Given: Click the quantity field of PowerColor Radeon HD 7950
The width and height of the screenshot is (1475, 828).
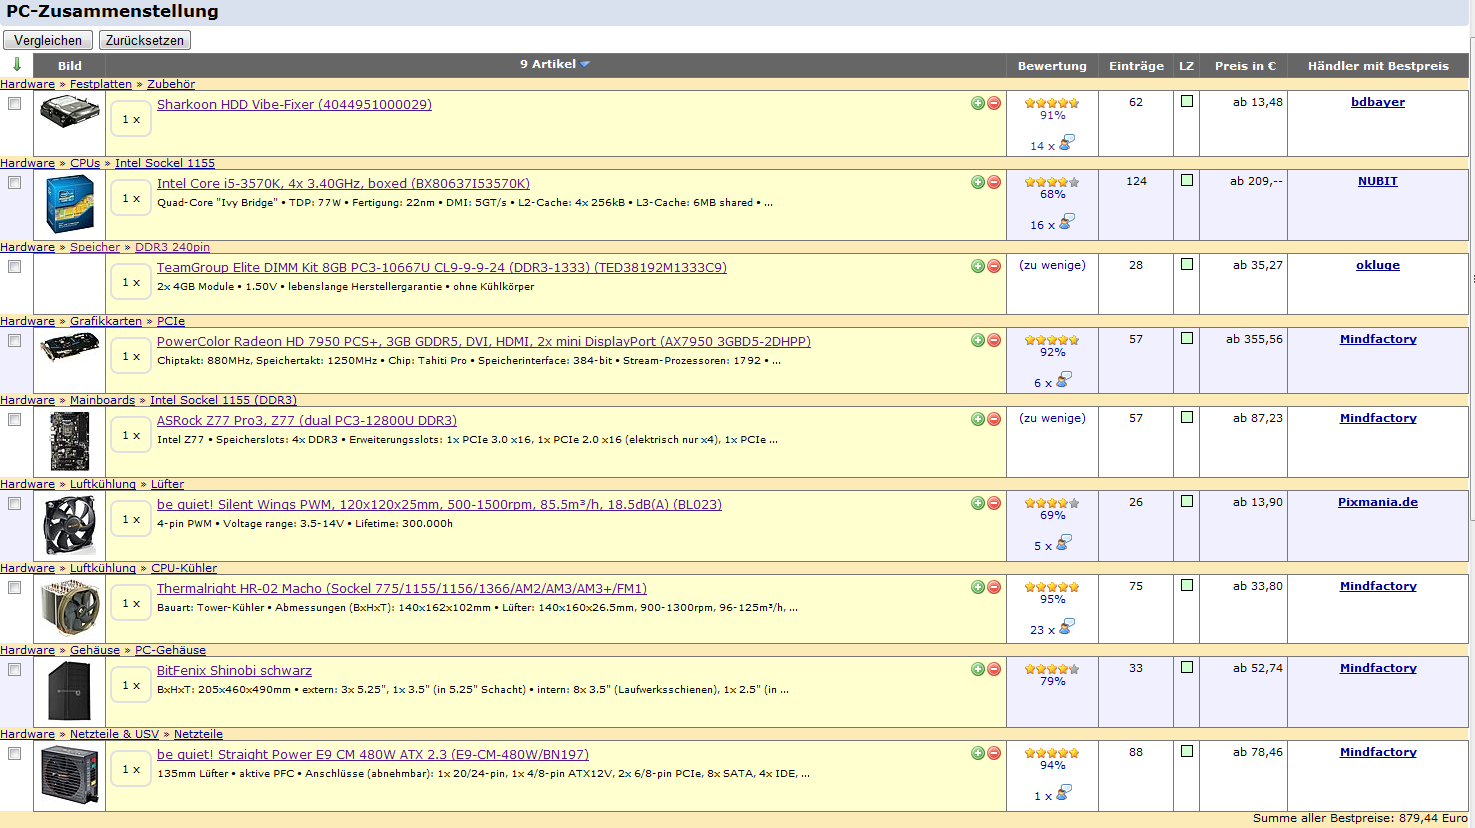Looking at the screenshot, I should click(131, 356).
